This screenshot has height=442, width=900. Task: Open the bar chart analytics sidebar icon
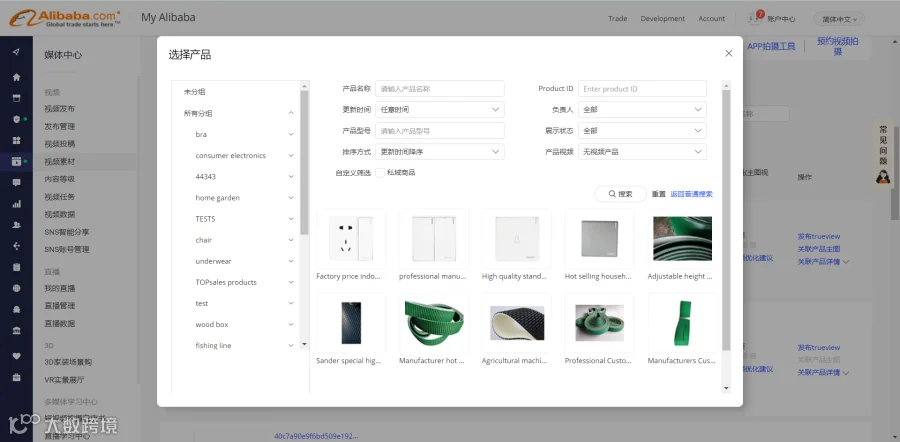coord(17,204)
